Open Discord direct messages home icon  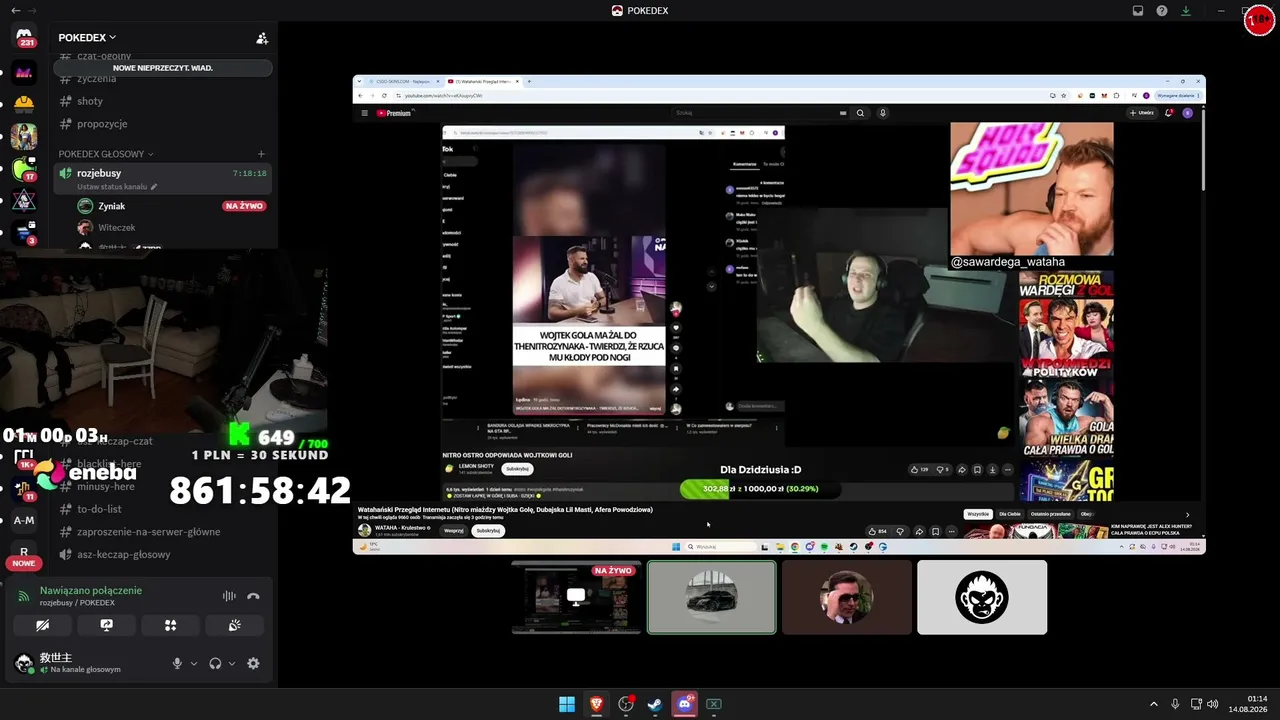(24, 37)
